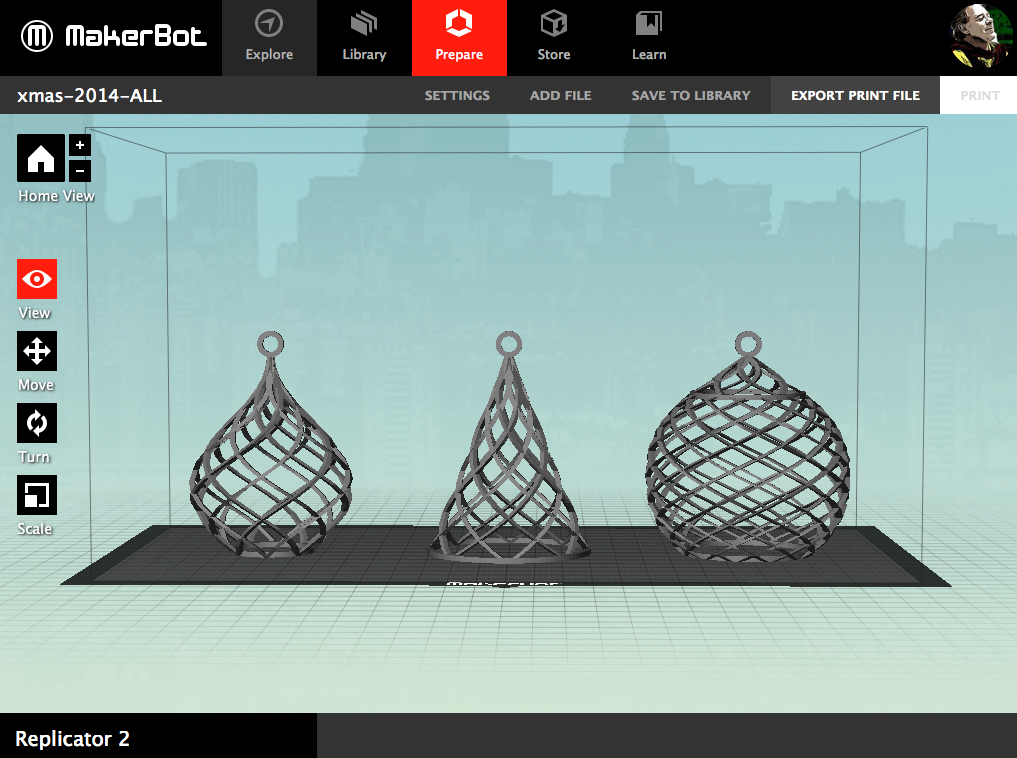Open the user profile avatar
This screenshot has height=758, width=1017.
[x=981, y=36]
